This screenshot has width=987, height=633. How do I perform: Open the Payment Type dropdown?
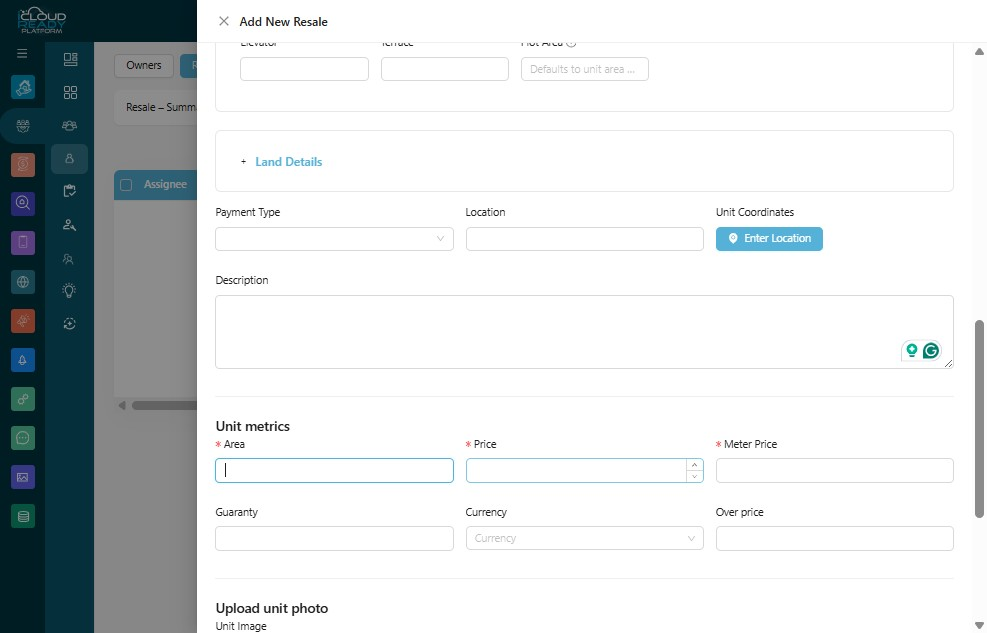click(x=334, y=239)
